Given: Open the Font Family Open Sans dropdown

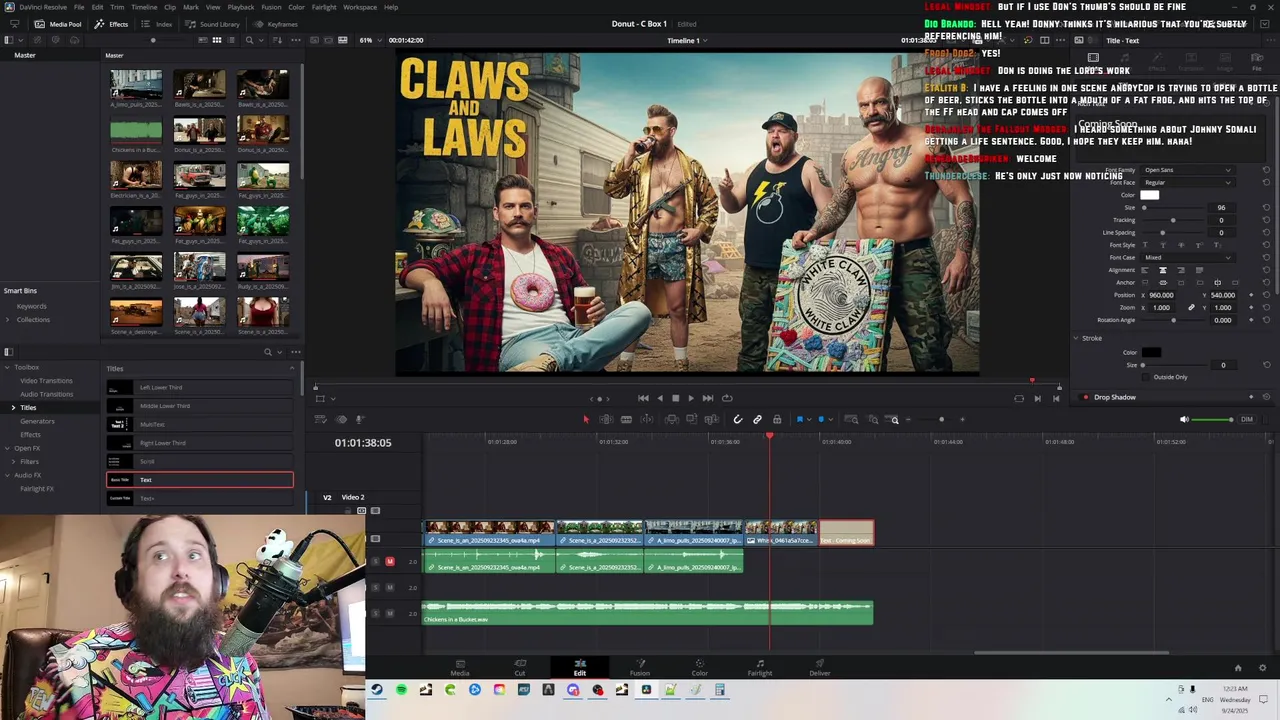Looking at the screenshot, I should point(1187,170).
